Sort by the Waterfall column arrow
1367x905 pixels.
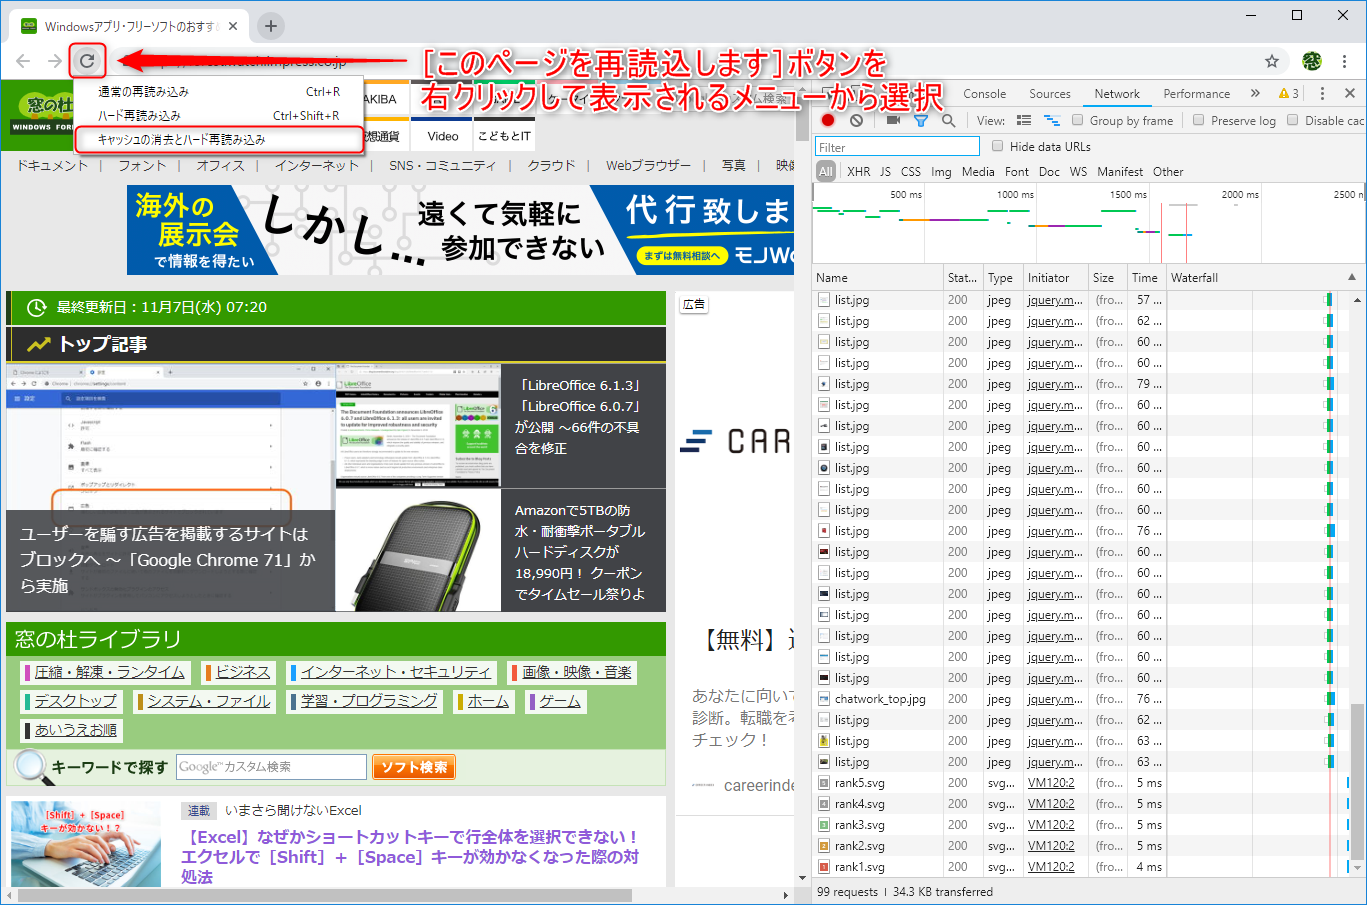point(1352,277)
